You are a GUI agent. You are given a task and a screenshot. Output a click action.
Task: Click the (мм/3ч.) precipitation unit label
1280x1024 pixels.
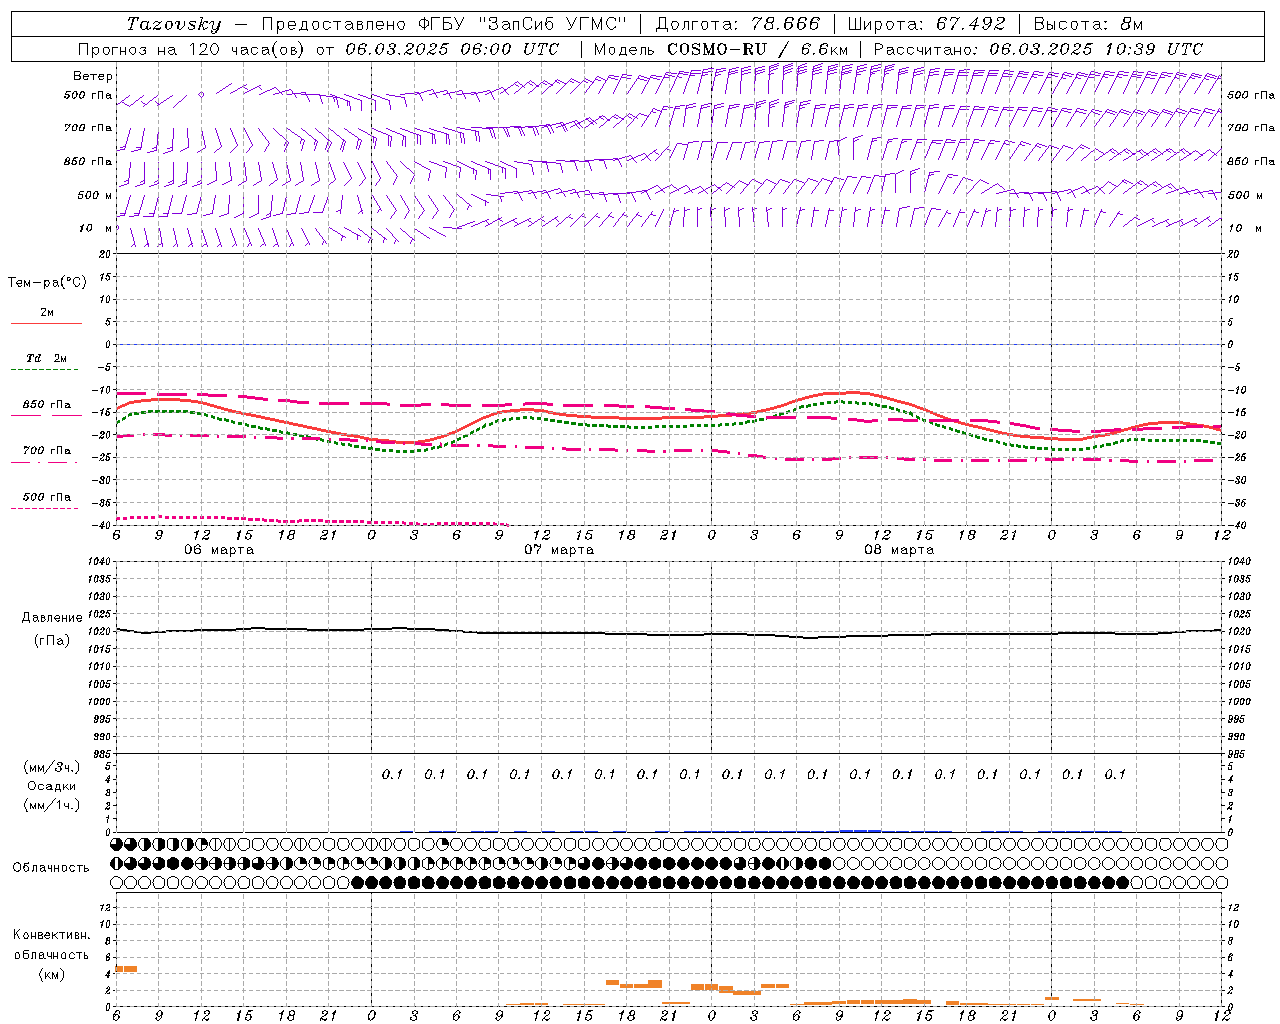tap(52, 767)
